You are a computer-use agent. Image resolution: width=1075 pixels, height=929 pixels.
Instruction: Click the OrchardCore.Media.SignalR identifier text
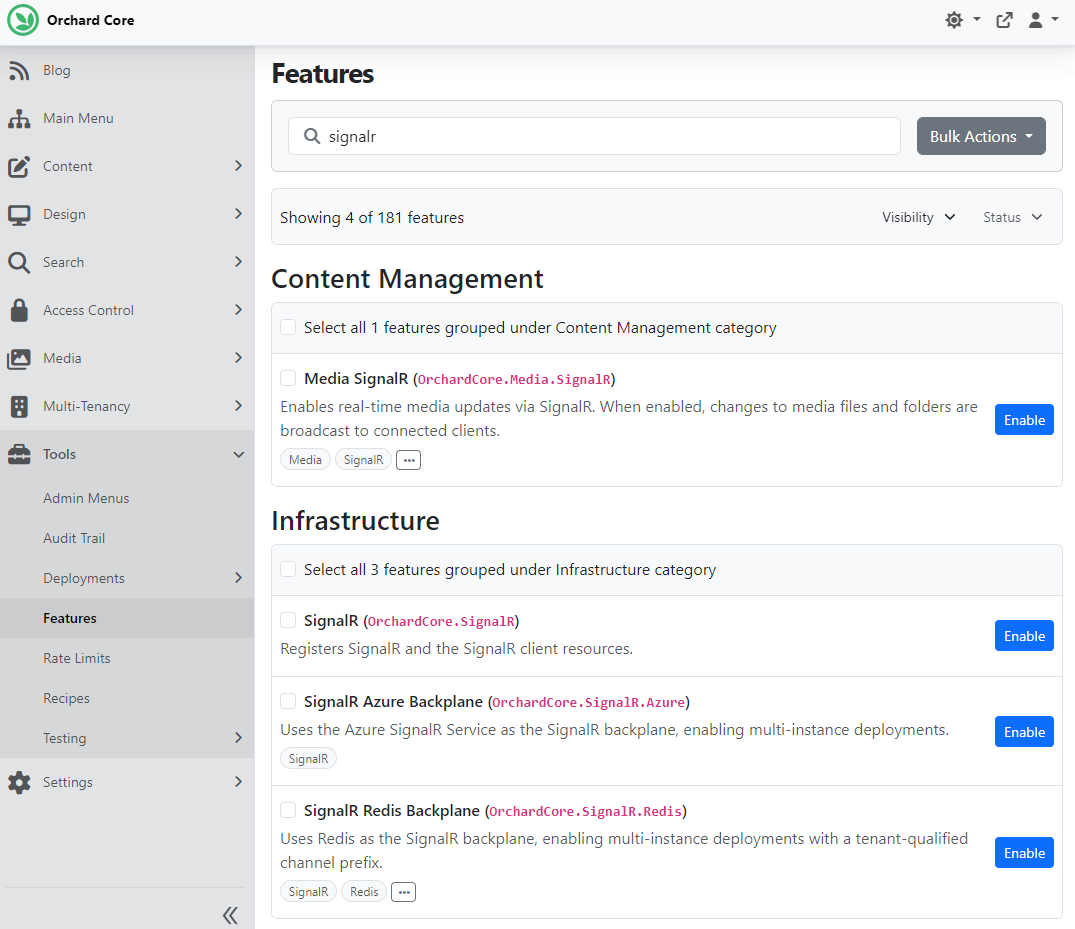[514, 379]
